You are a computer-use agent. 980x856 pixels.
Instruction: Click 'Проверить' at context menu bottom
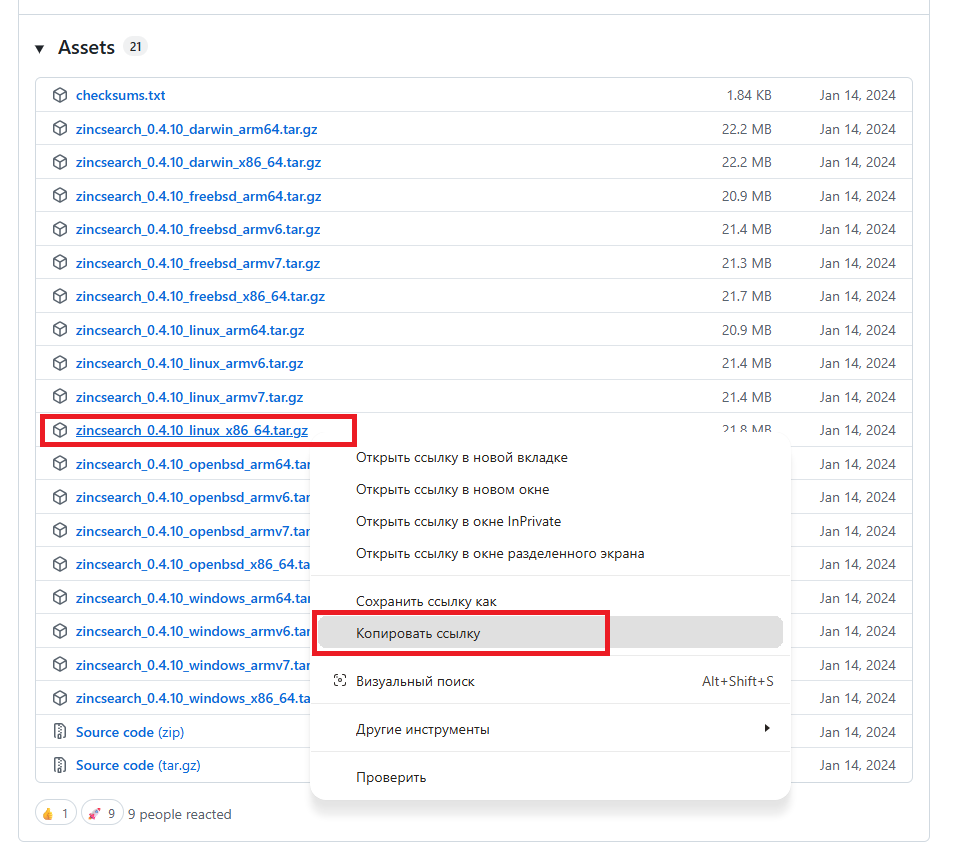(x=391, y=777)
